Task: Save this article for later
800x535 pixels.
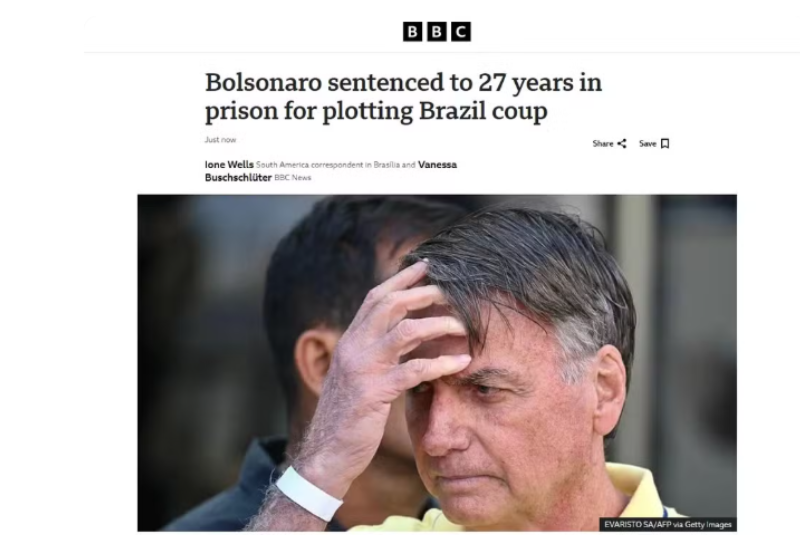Action: click(654, 144)
